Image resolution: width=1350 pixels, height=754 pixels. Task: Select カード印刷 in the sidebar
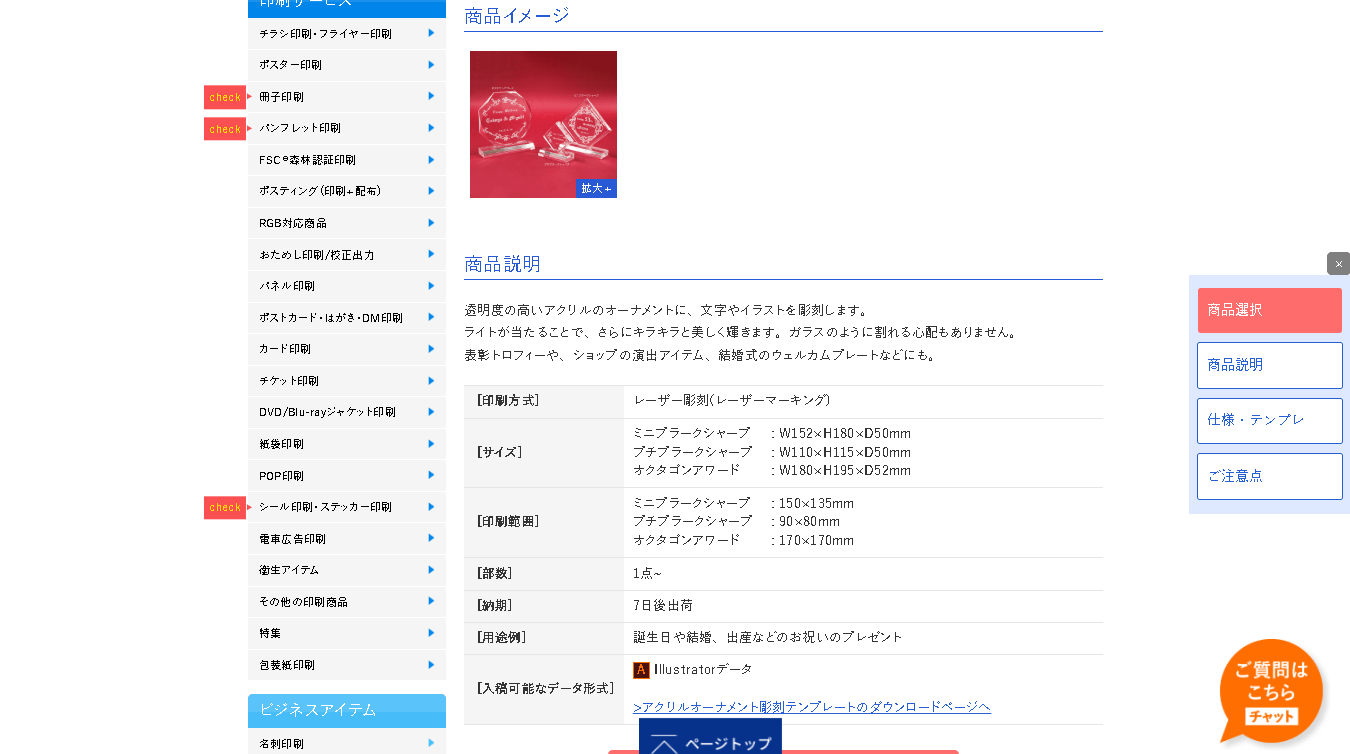tap(285, 349)
